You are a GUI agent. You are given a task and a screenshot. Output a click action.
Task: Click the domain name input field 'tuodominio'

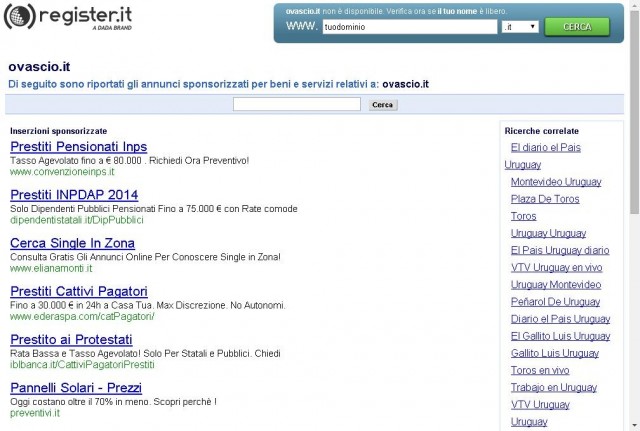(410, 27)
